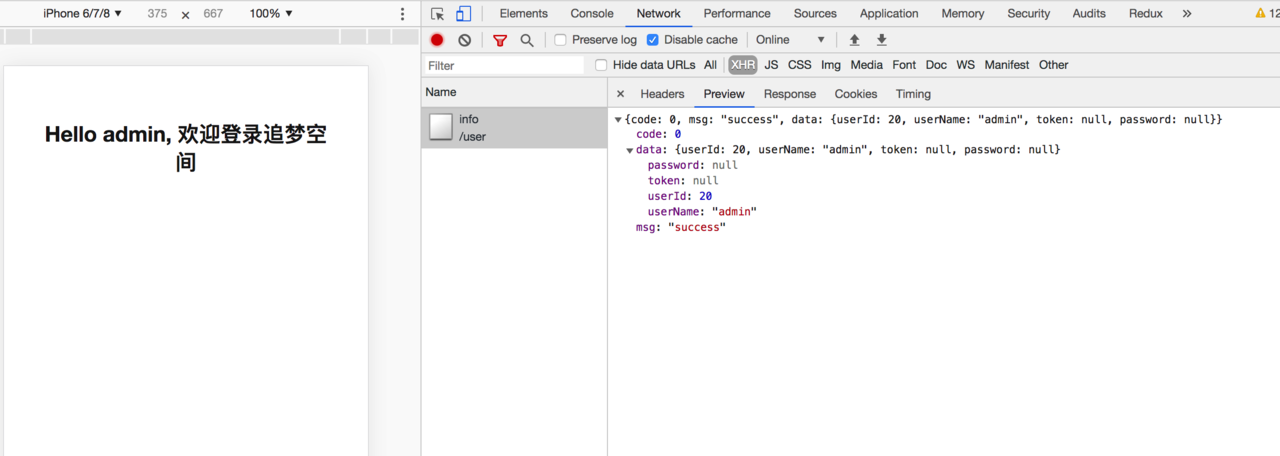1280x456 pixels.
Task: Click the userName "admin" value line
Action: [702, 212]
